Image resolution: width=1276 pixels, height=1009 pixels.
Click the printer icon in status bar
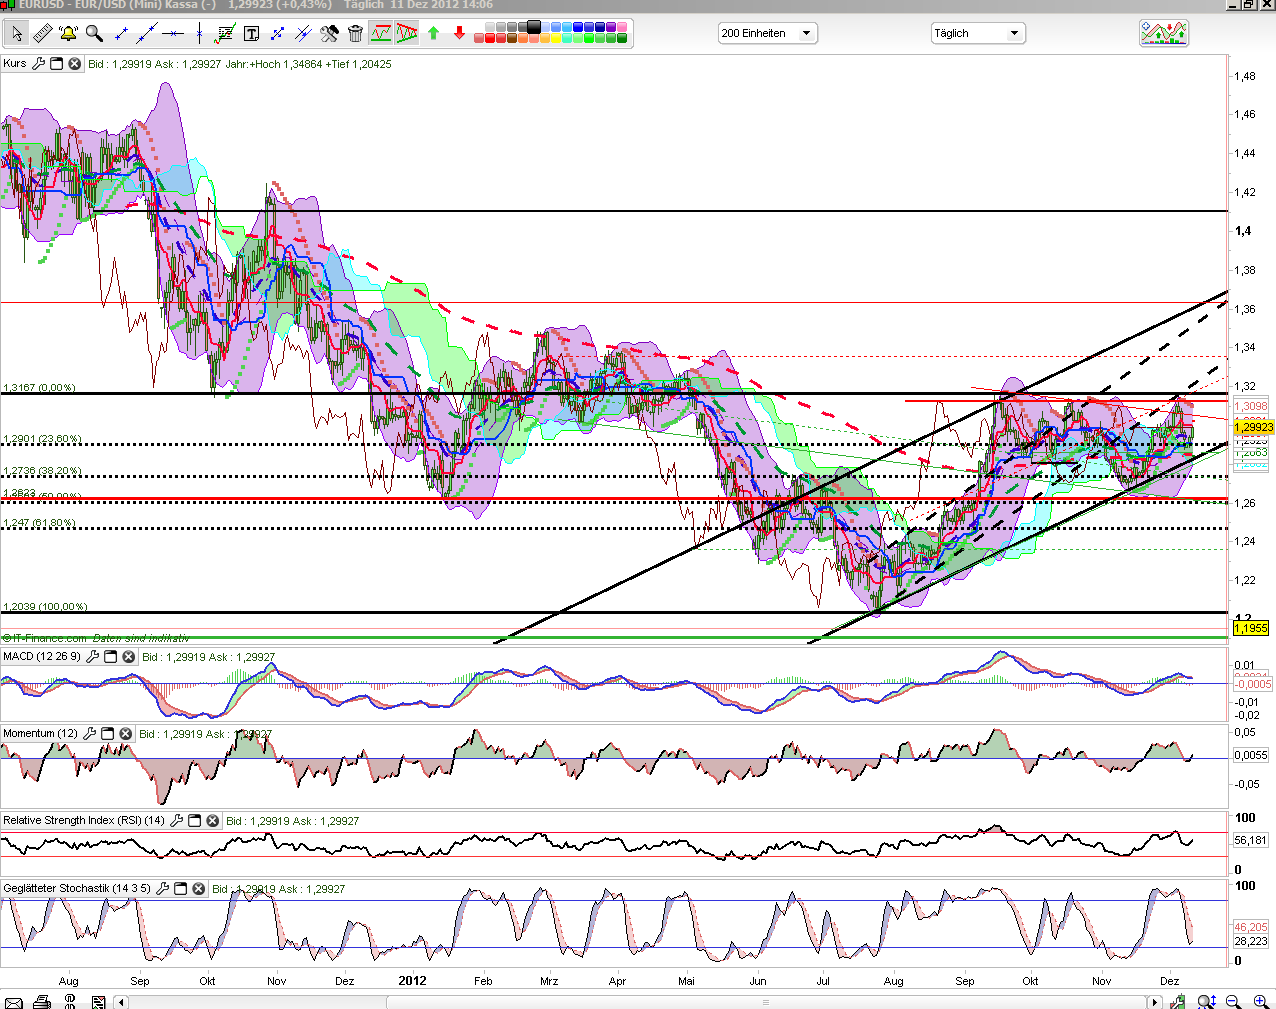coord(42,1001)
